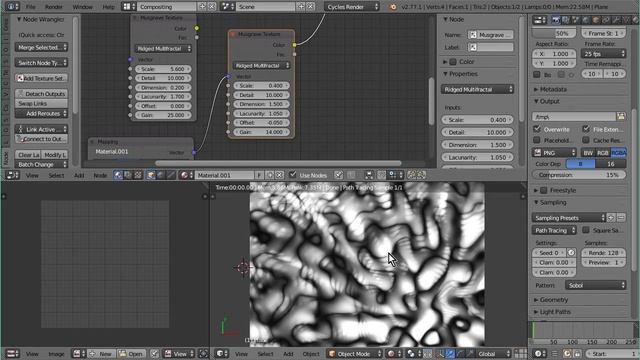
Task: Open the Sobol pattern dropdown
Action: [x=596, y=285]
